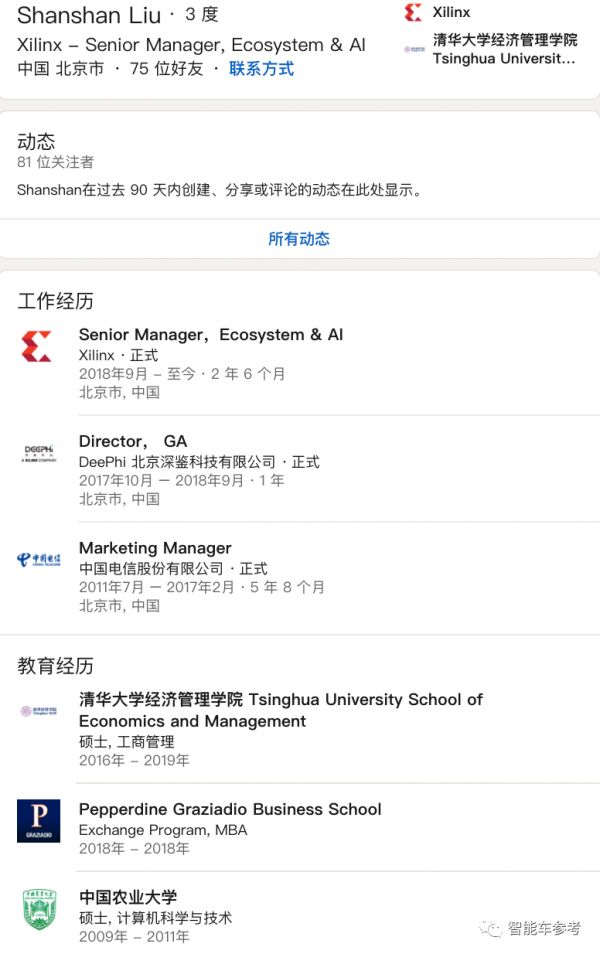Click the Xilinx company name at top right
This screenshot has width=600, height=954.
(x=451, y=13)
